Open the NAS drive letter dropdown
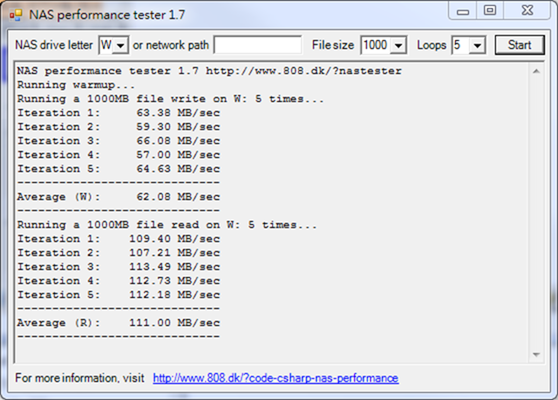Screen dimensions: 558x400 (x=121, y=46)
